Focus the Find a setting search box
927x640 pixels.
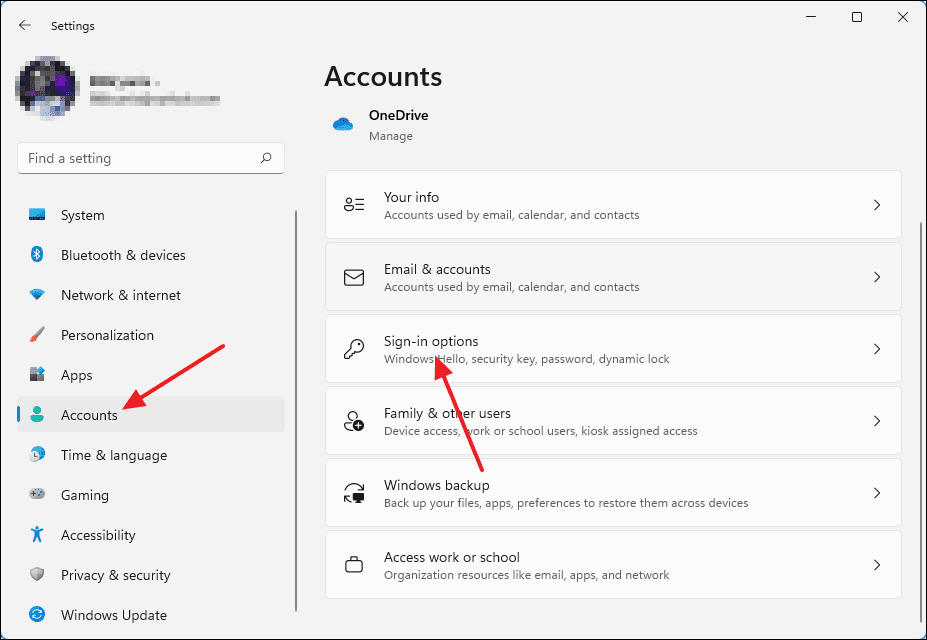[x=151, y=158]
